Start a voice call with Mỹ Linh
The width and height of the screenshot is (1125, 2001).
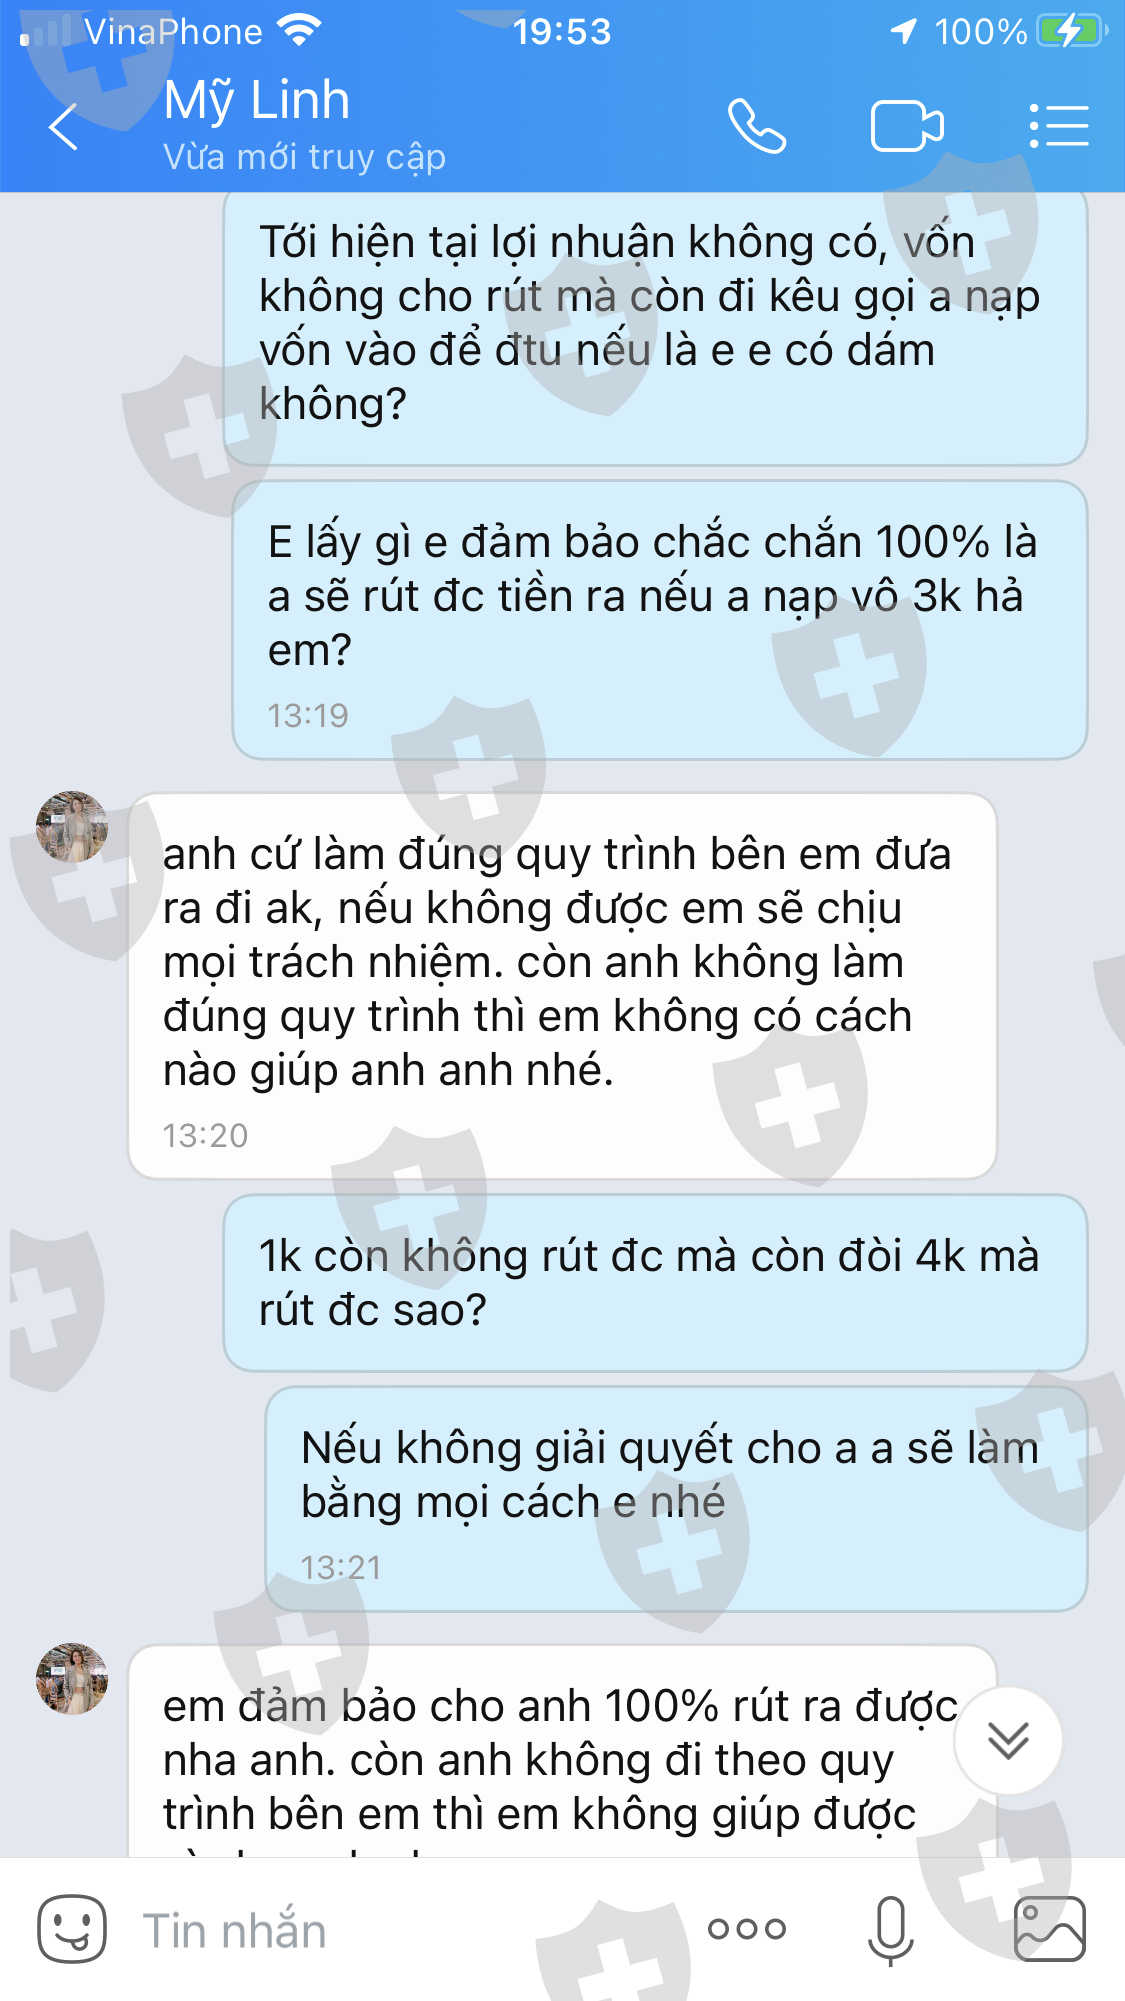757,126
